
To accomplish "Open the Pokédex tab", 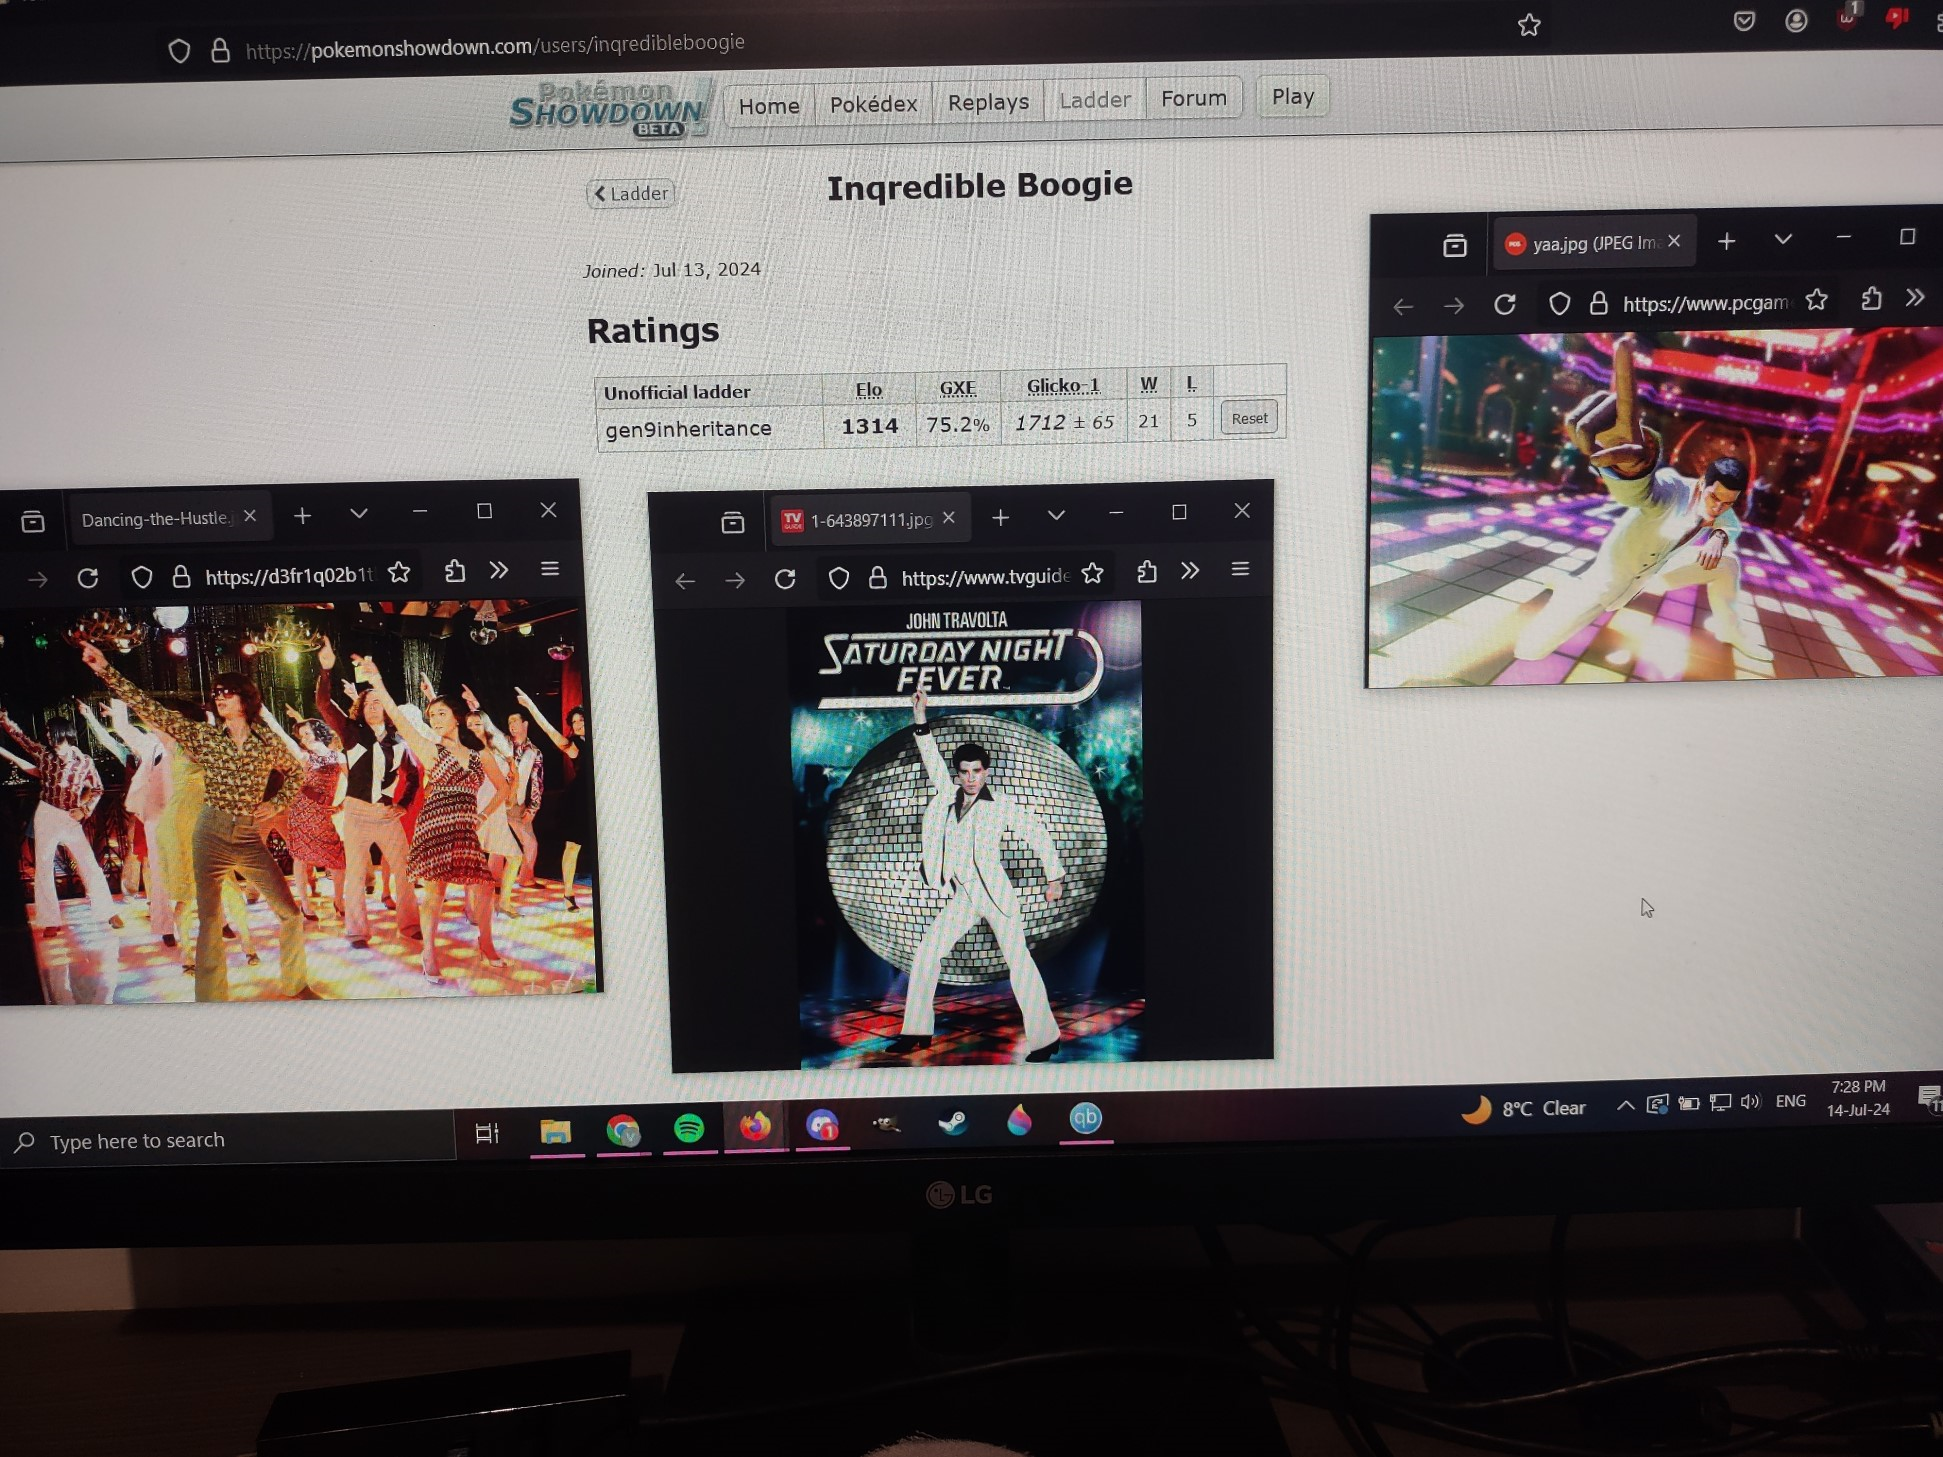I will coord(873,104).
